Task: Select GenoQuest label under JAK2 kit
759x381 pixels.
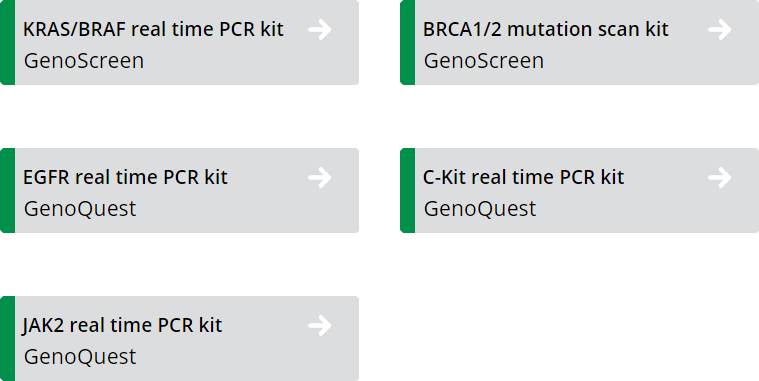Action: [x=80, y=357]
